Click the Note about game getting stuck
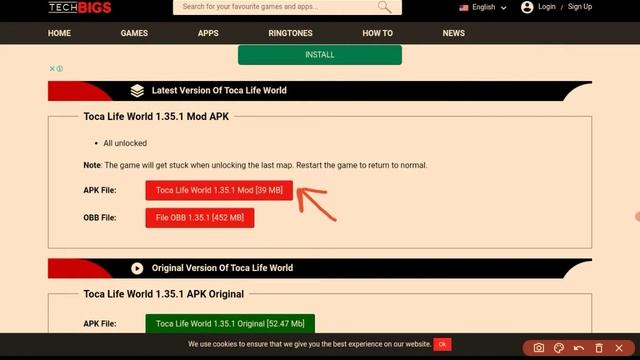The image size is (640, 360). point(255,165)
